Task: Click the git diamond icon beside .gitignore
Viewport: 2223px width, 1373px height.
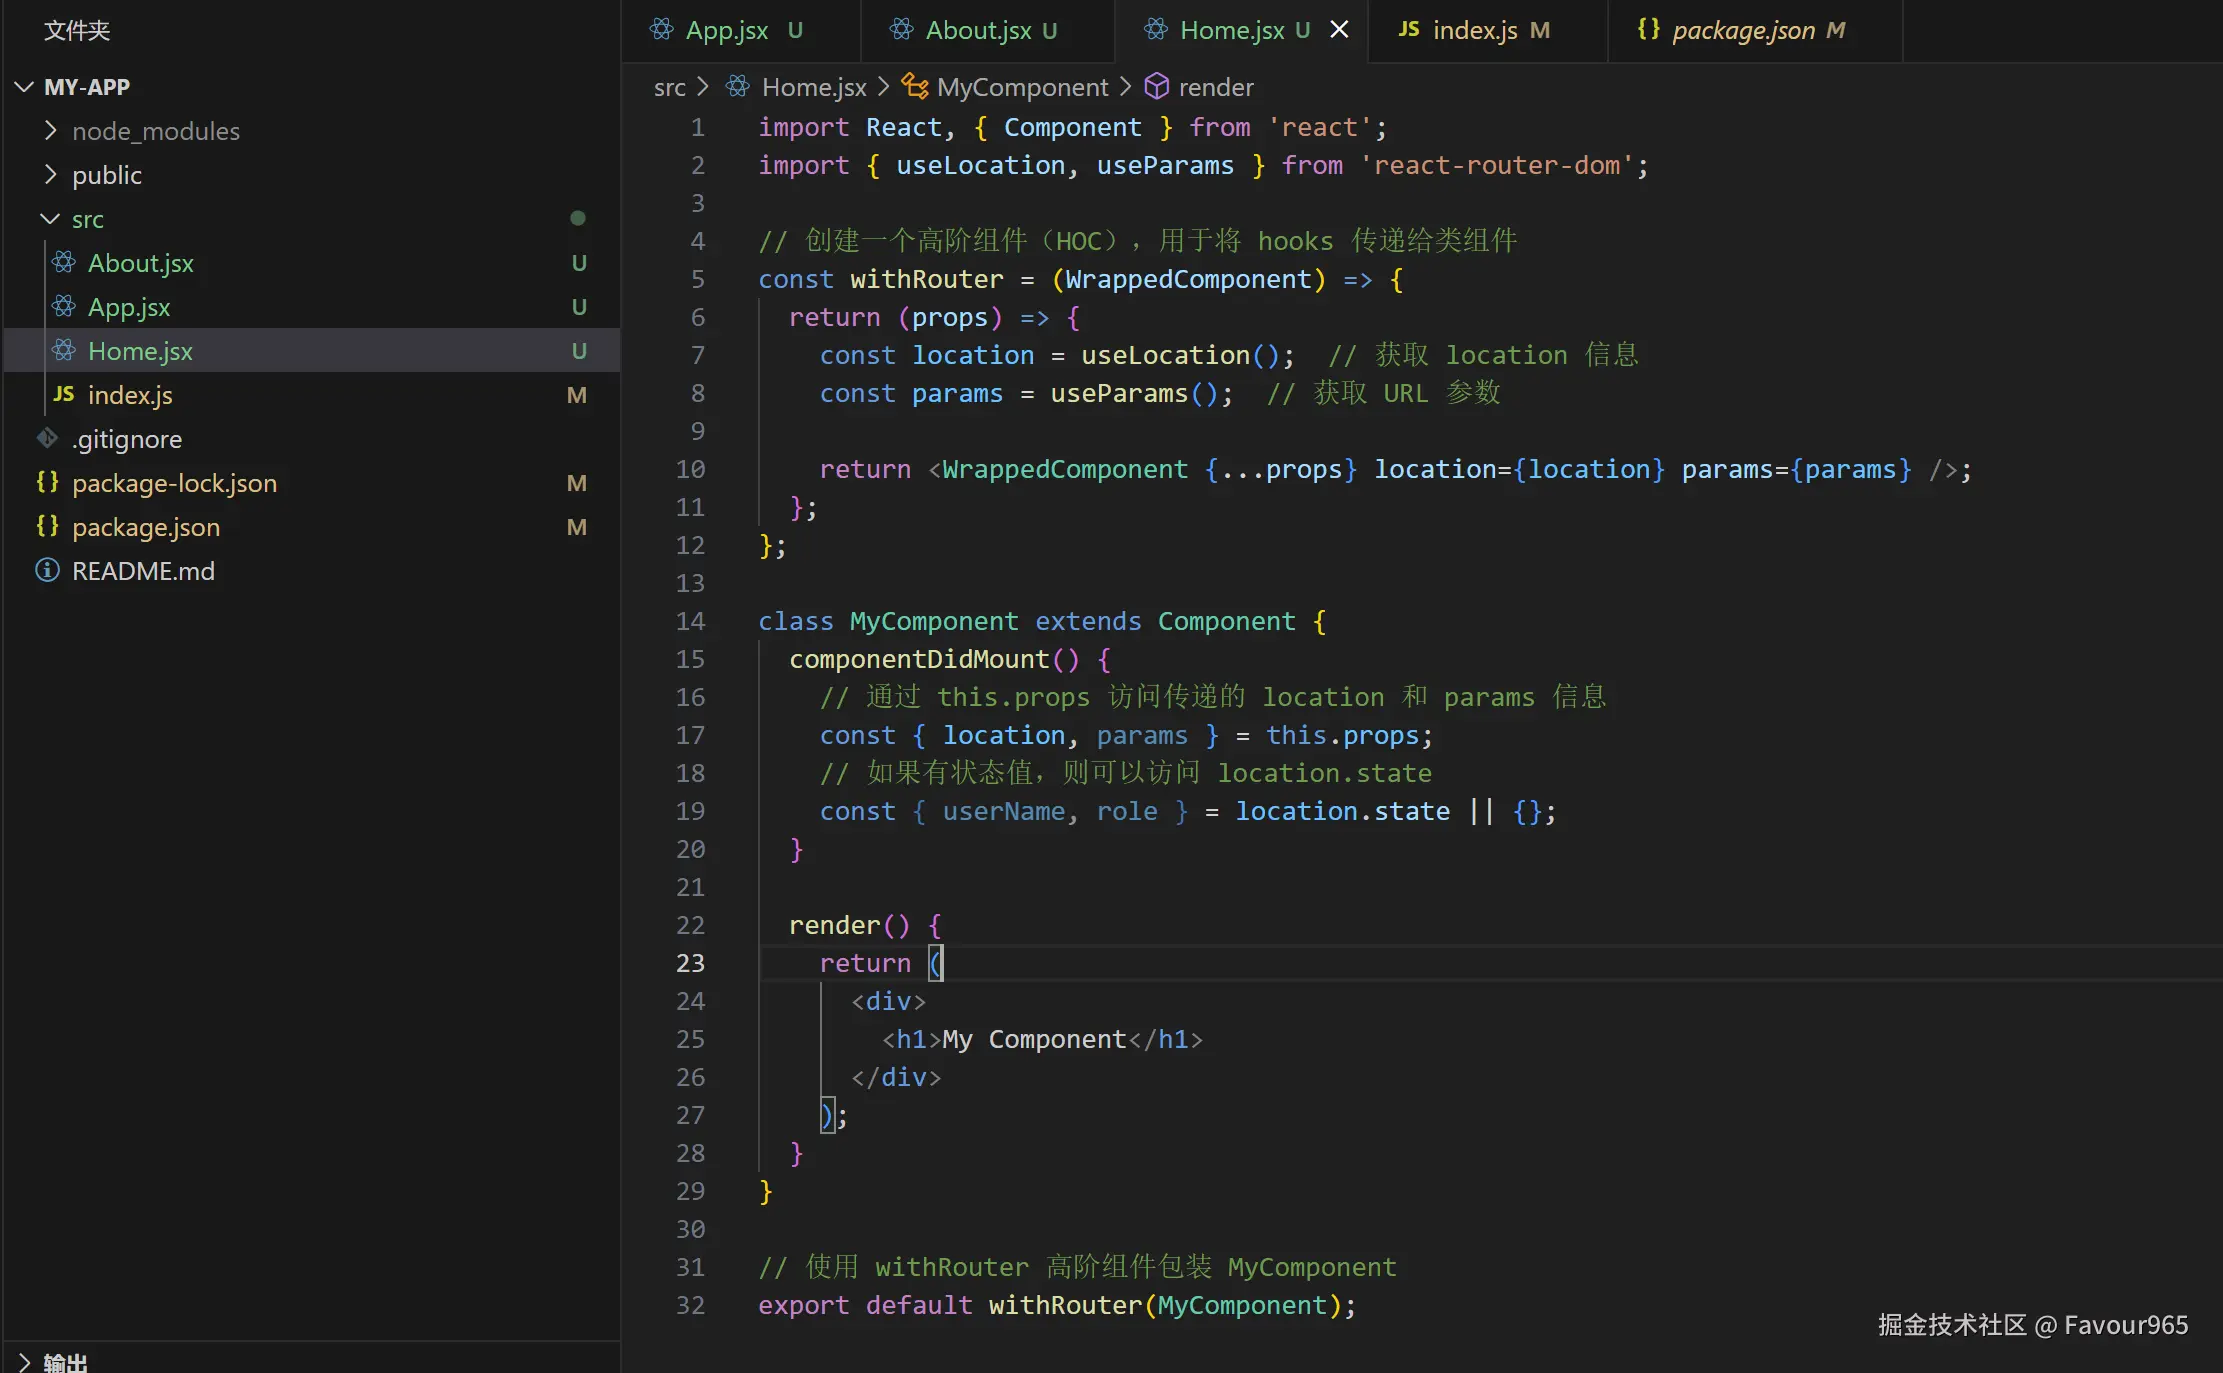Action: click(x=47, y=438)
